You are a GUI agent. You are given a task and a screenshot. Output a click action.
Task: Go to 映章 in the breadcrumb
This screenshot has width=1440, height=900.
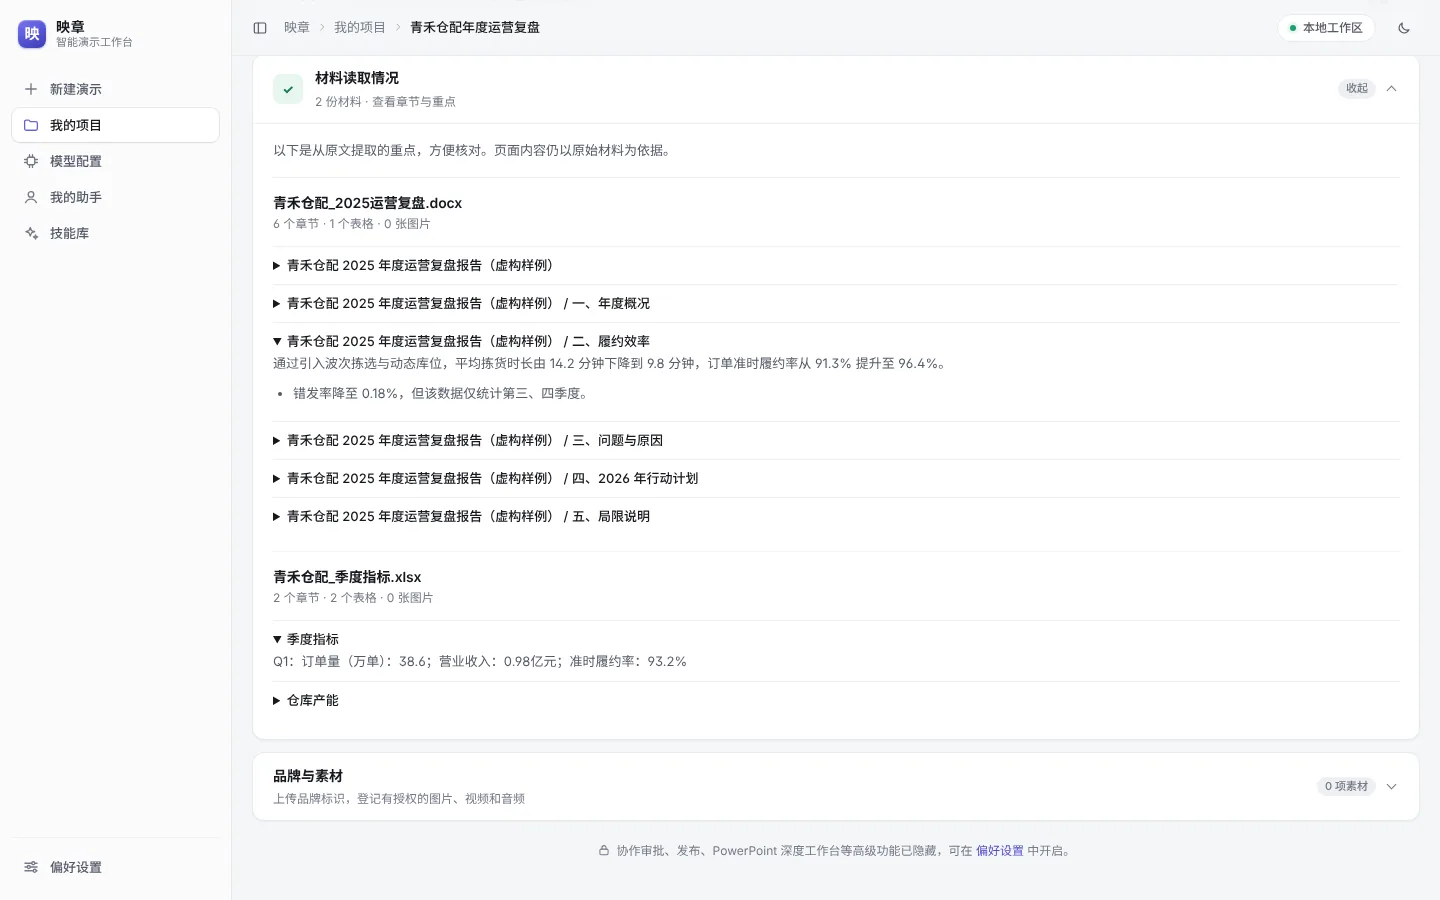297,28
